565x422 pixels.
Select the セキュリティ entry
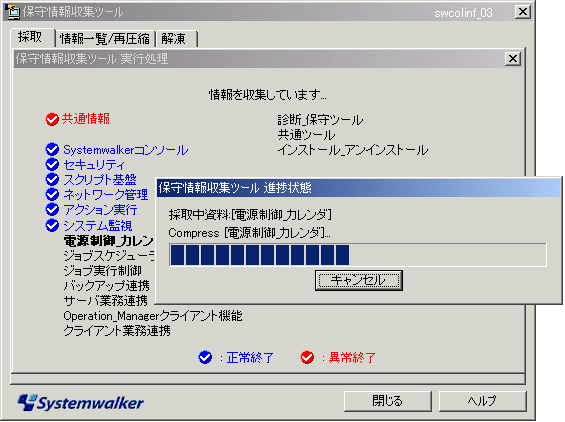[94, 165]
